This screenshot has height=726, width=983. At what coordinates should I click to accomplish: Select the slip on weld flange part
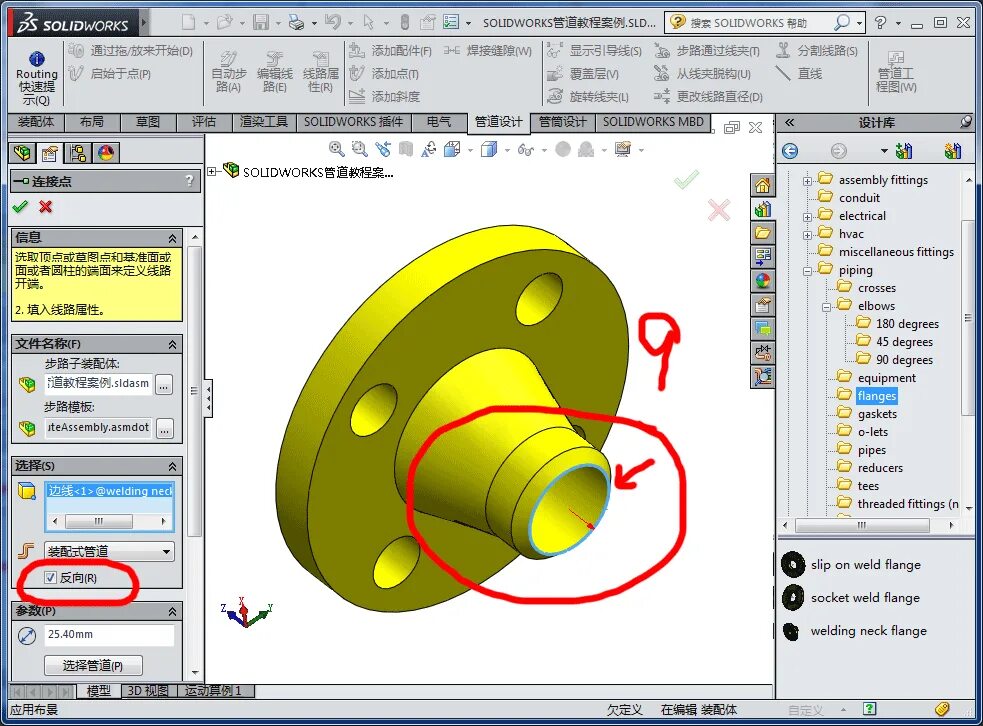coord(866,564)
